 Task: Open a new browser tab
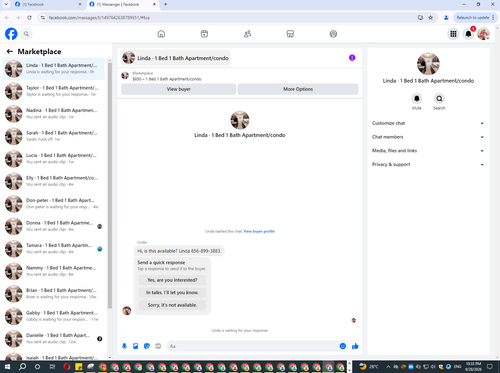click(x=166, y=4)
